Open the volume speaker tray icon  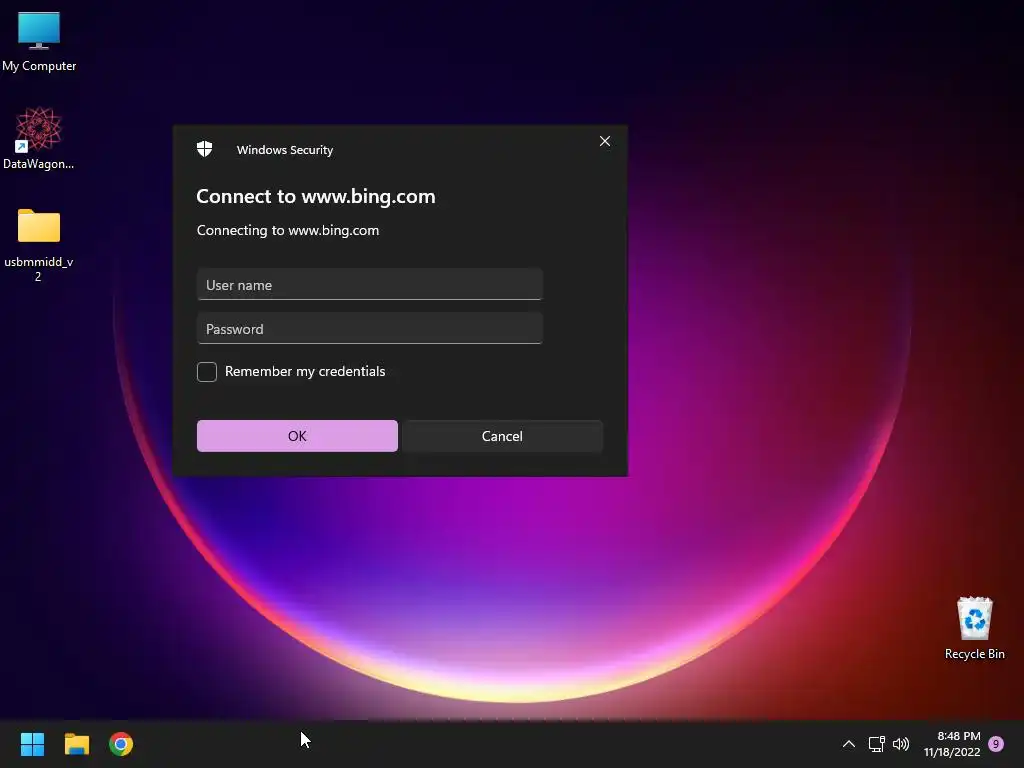901,744
